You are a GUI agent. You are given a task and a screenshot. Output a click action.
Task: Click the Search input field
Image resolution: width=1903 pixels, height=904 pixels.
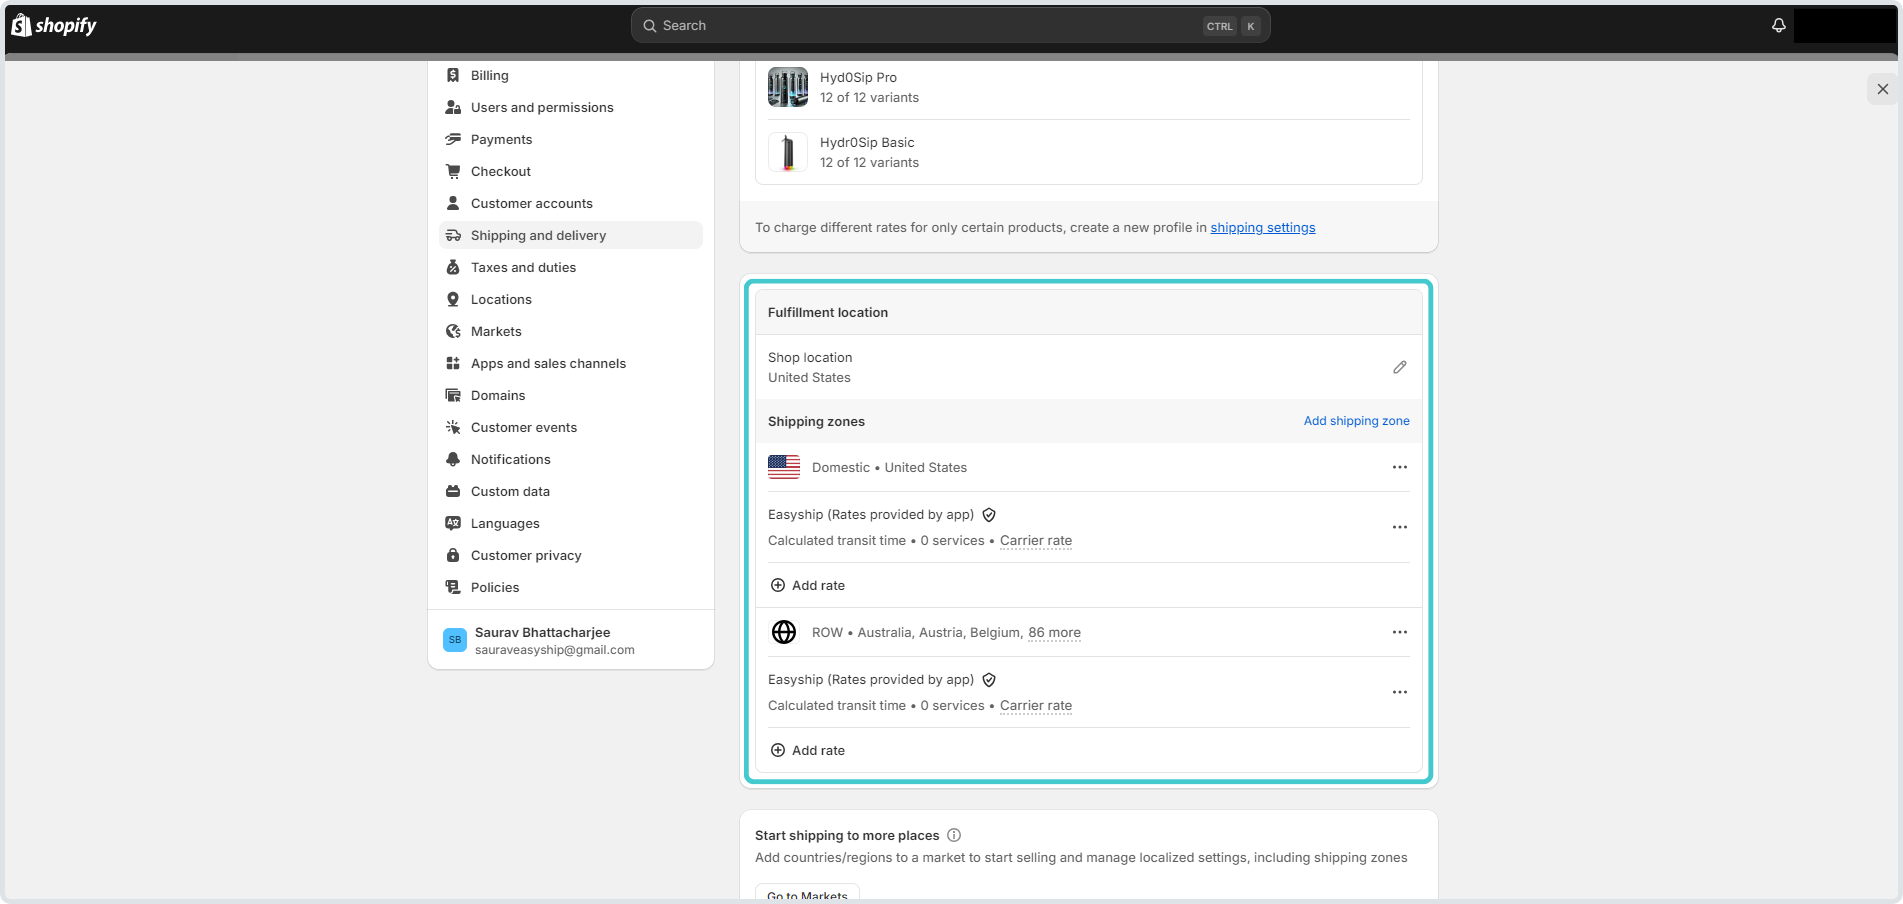pos(950,26)
